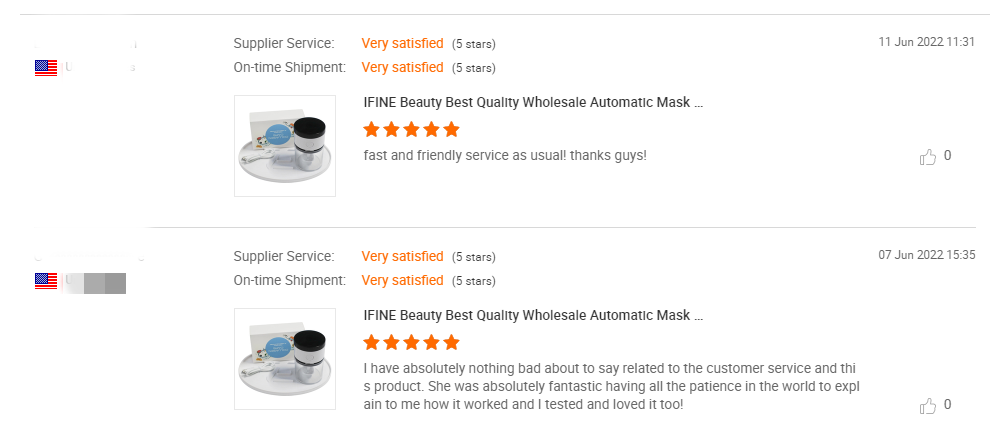
Task: Click the 11 Jun 2022 11:31 timestamp
Action: pos(926,42)
